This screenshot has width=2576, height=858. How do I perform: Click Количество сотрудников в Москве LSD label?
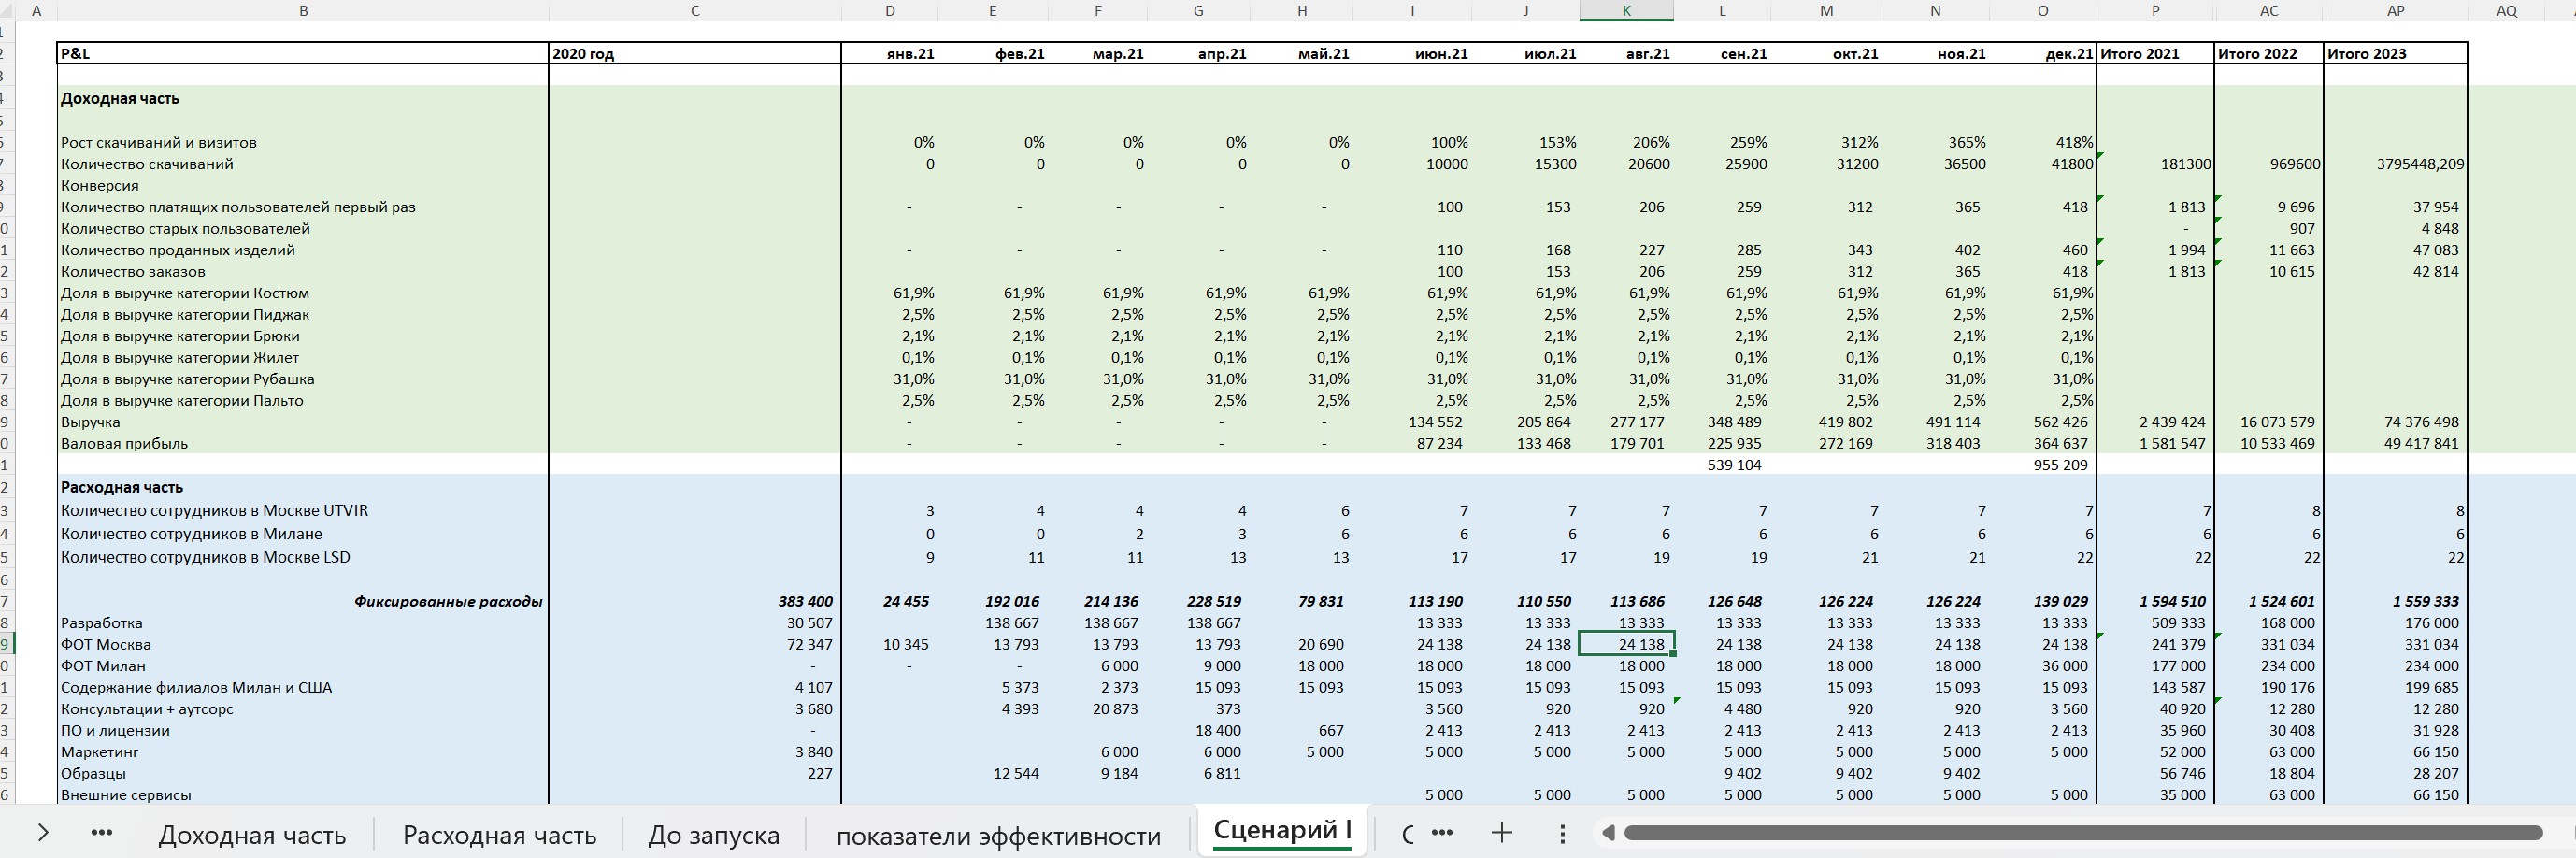[205, 557]
